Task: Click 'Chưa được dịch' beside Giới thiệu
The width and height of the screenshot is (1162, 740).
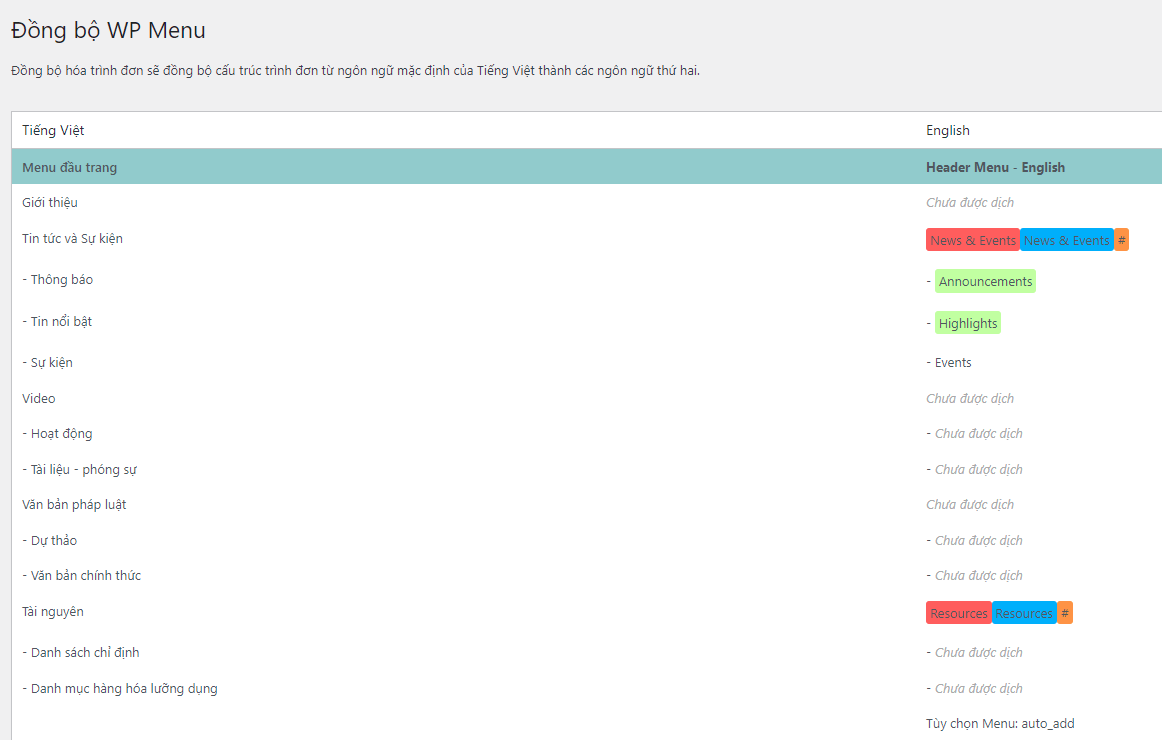Action: click(x=970, y=202)
